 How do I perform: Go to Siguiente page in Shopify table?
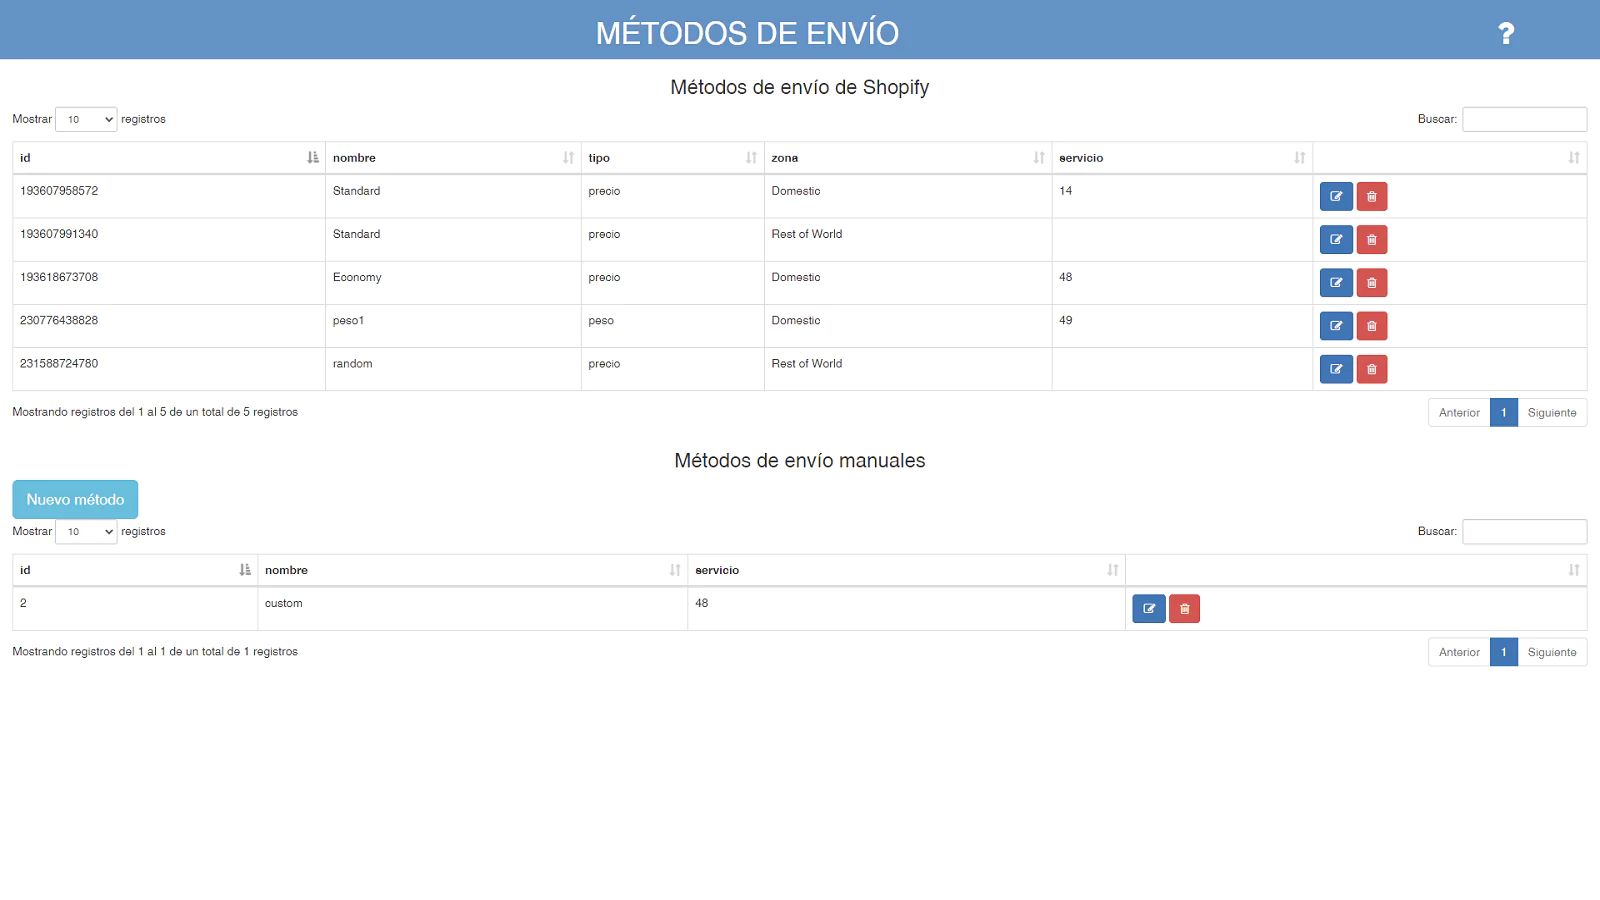coord(1552,413)
